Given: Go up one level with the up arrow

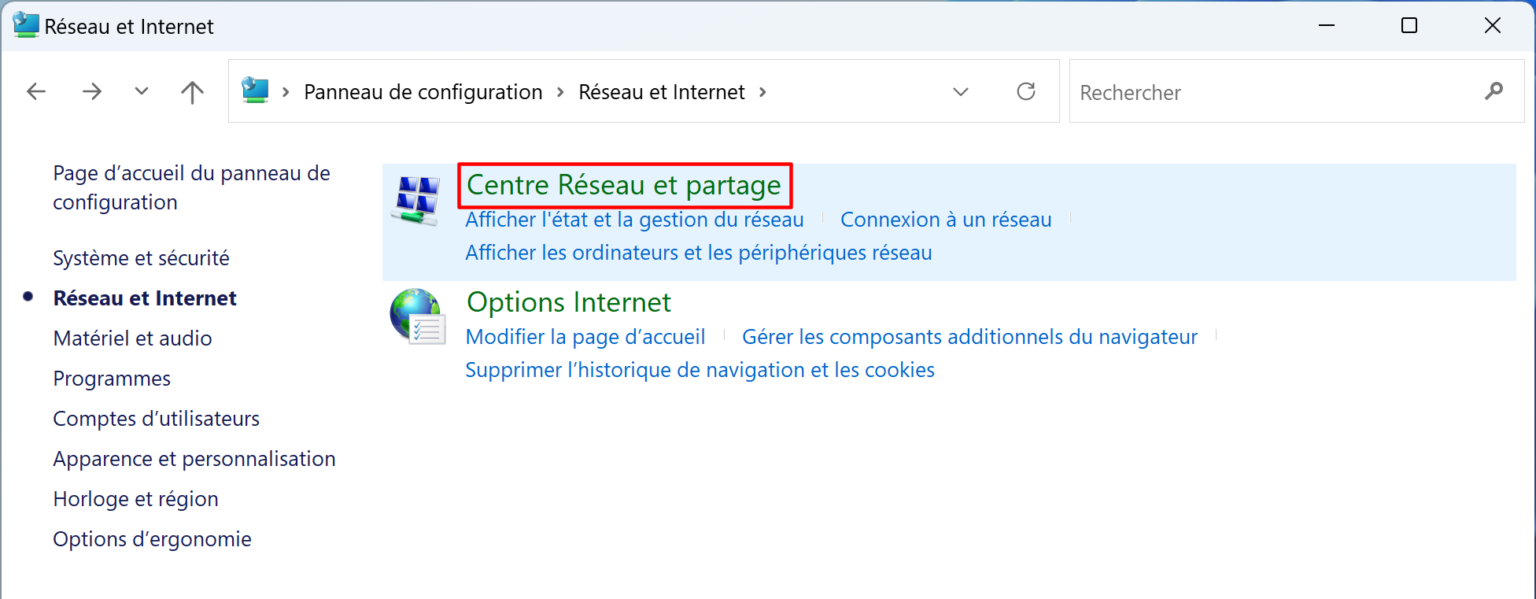Looking at the screenshot, I should tap(191, 91).
